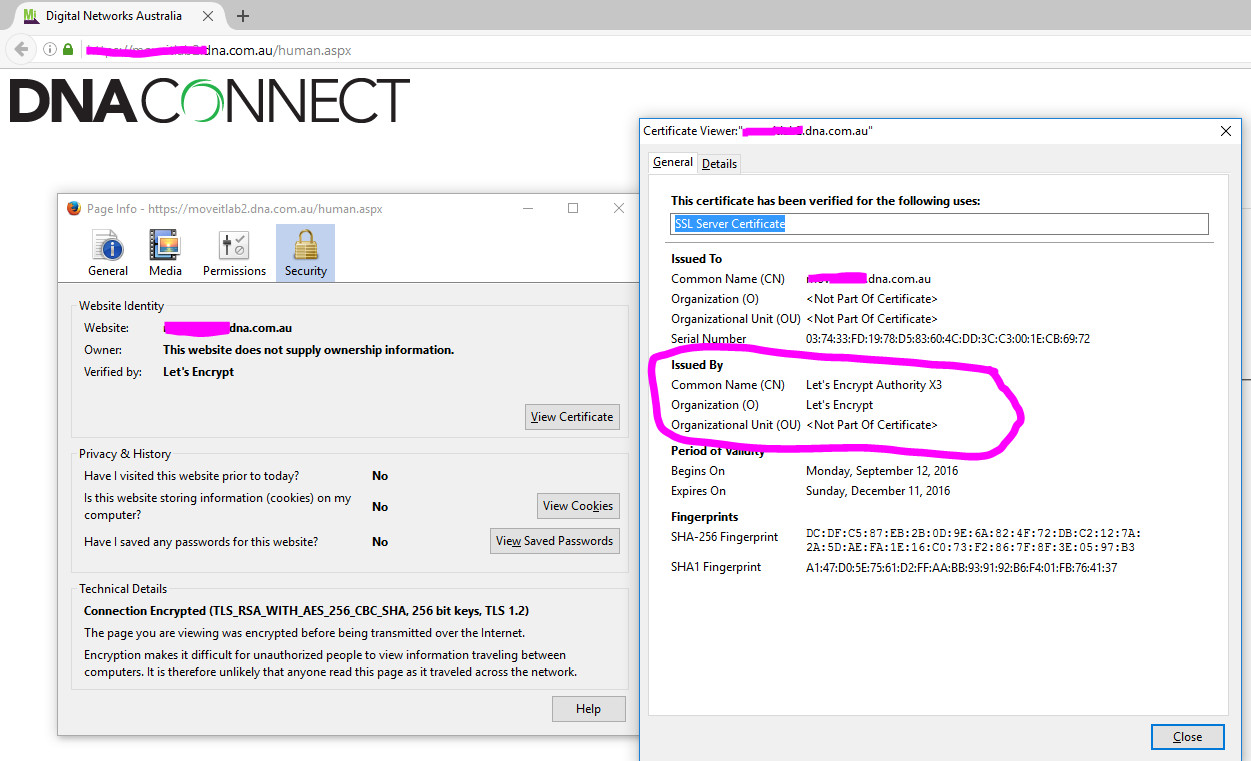Click 'This certificate has been verified for the following uses:'

tap(825, 201)
